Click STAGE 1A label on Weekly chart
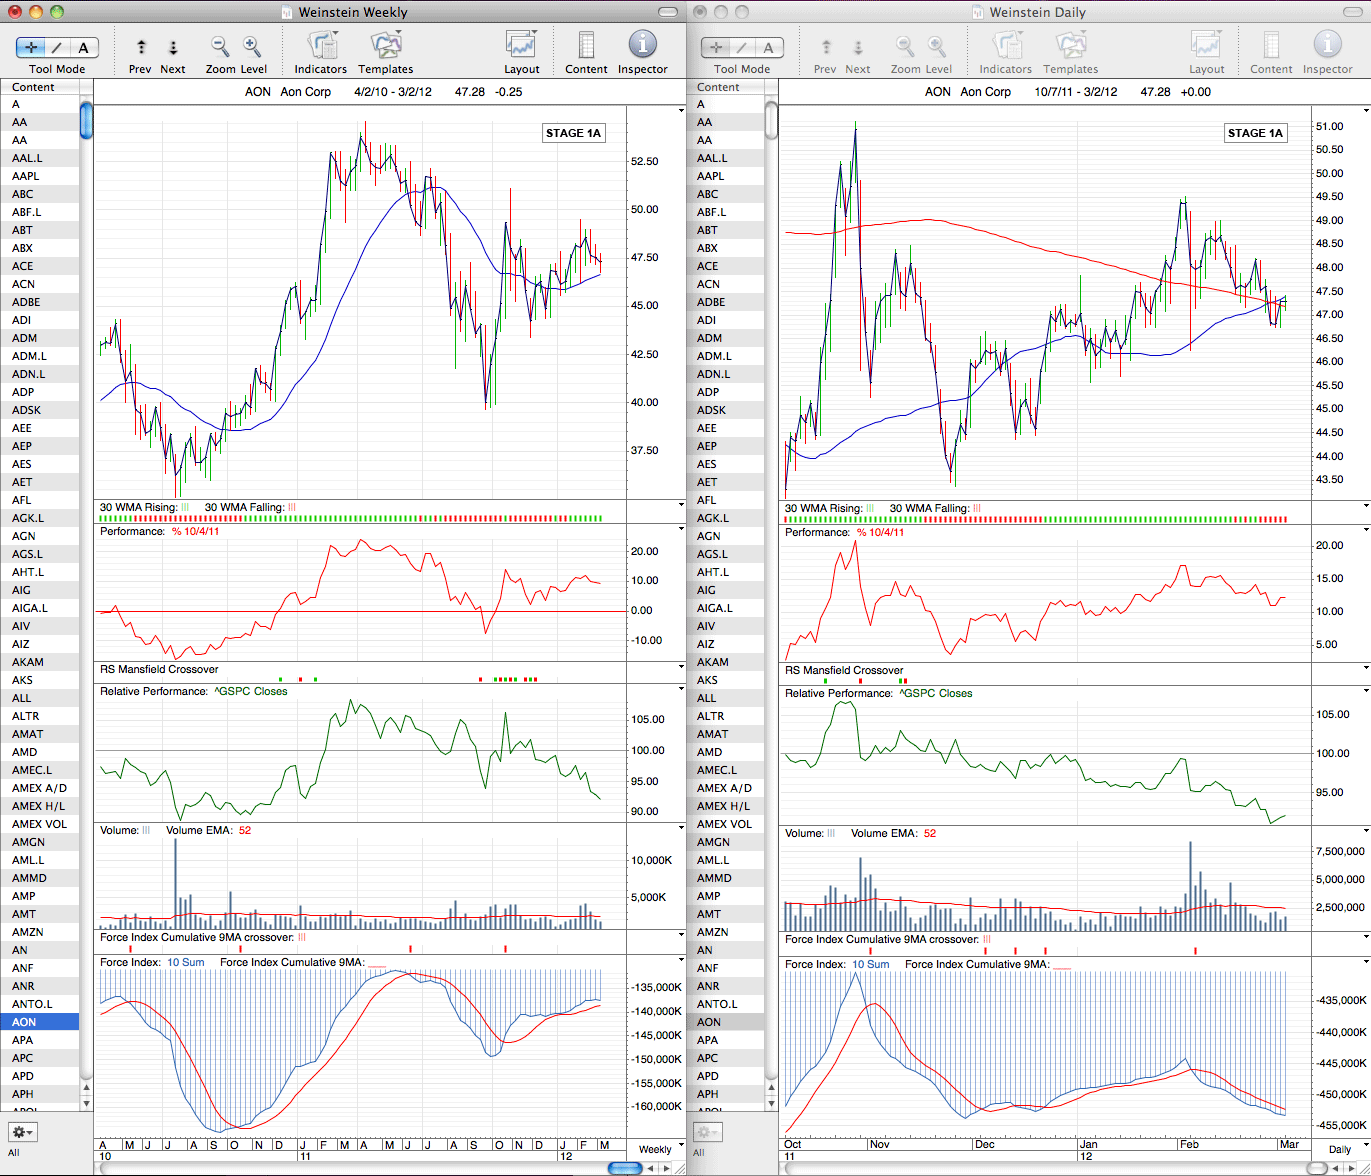This screenshot has height=1176, width=1371. (x=573, y=133)
